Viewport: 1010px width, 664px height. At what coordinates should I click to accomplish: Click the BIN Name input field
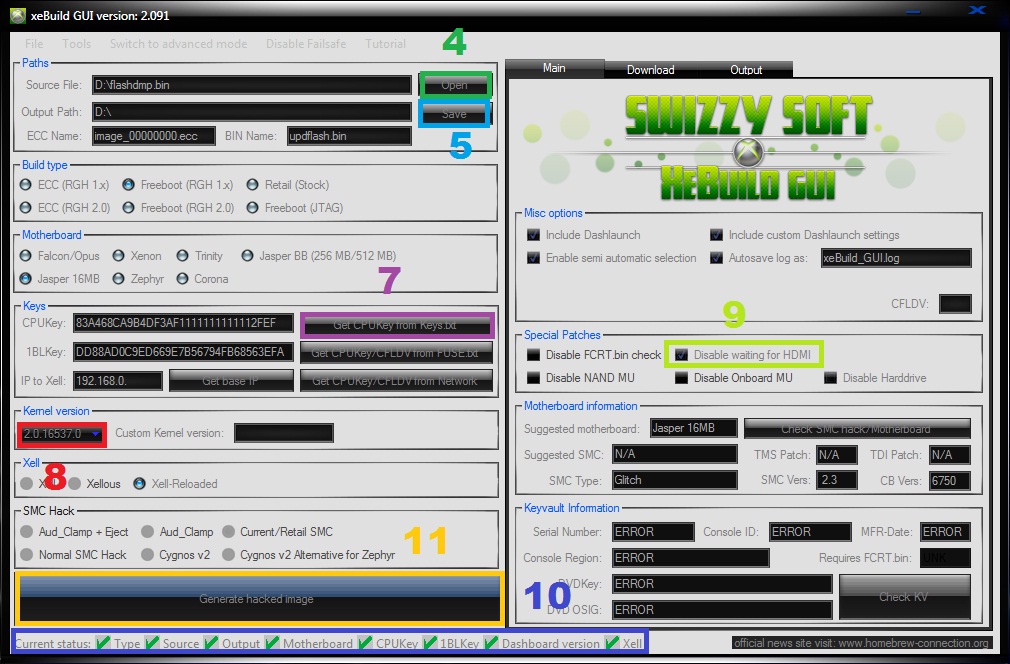349,136
